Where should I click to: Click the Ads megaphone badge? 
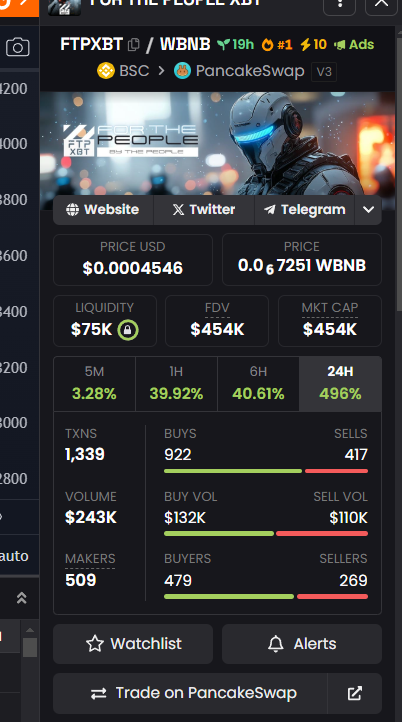click(x=354, y=45)
